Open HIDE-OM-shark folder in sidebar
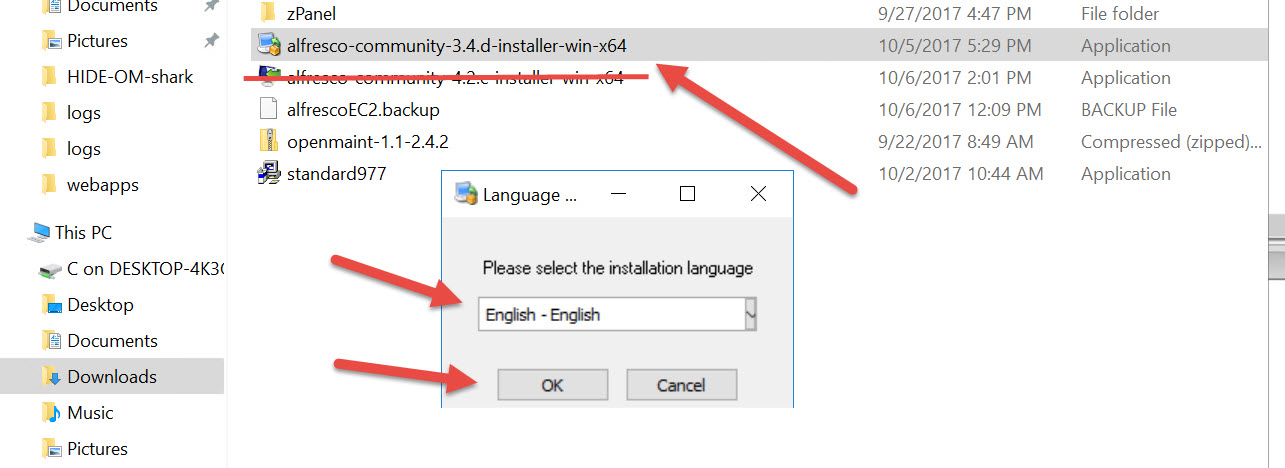Image resolution: width=1285 pixels, height=468 pixels. [x=130, y=77]
